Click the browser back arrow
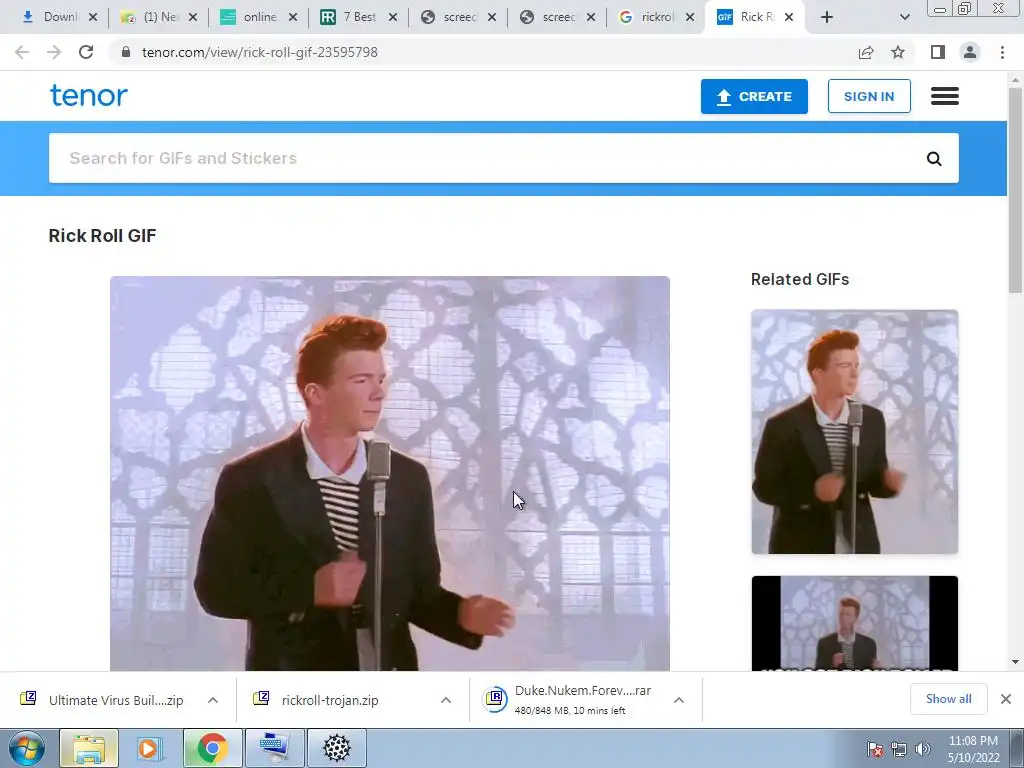The height and width of the screenshot is (768, 1024). (x=22, y=52)
